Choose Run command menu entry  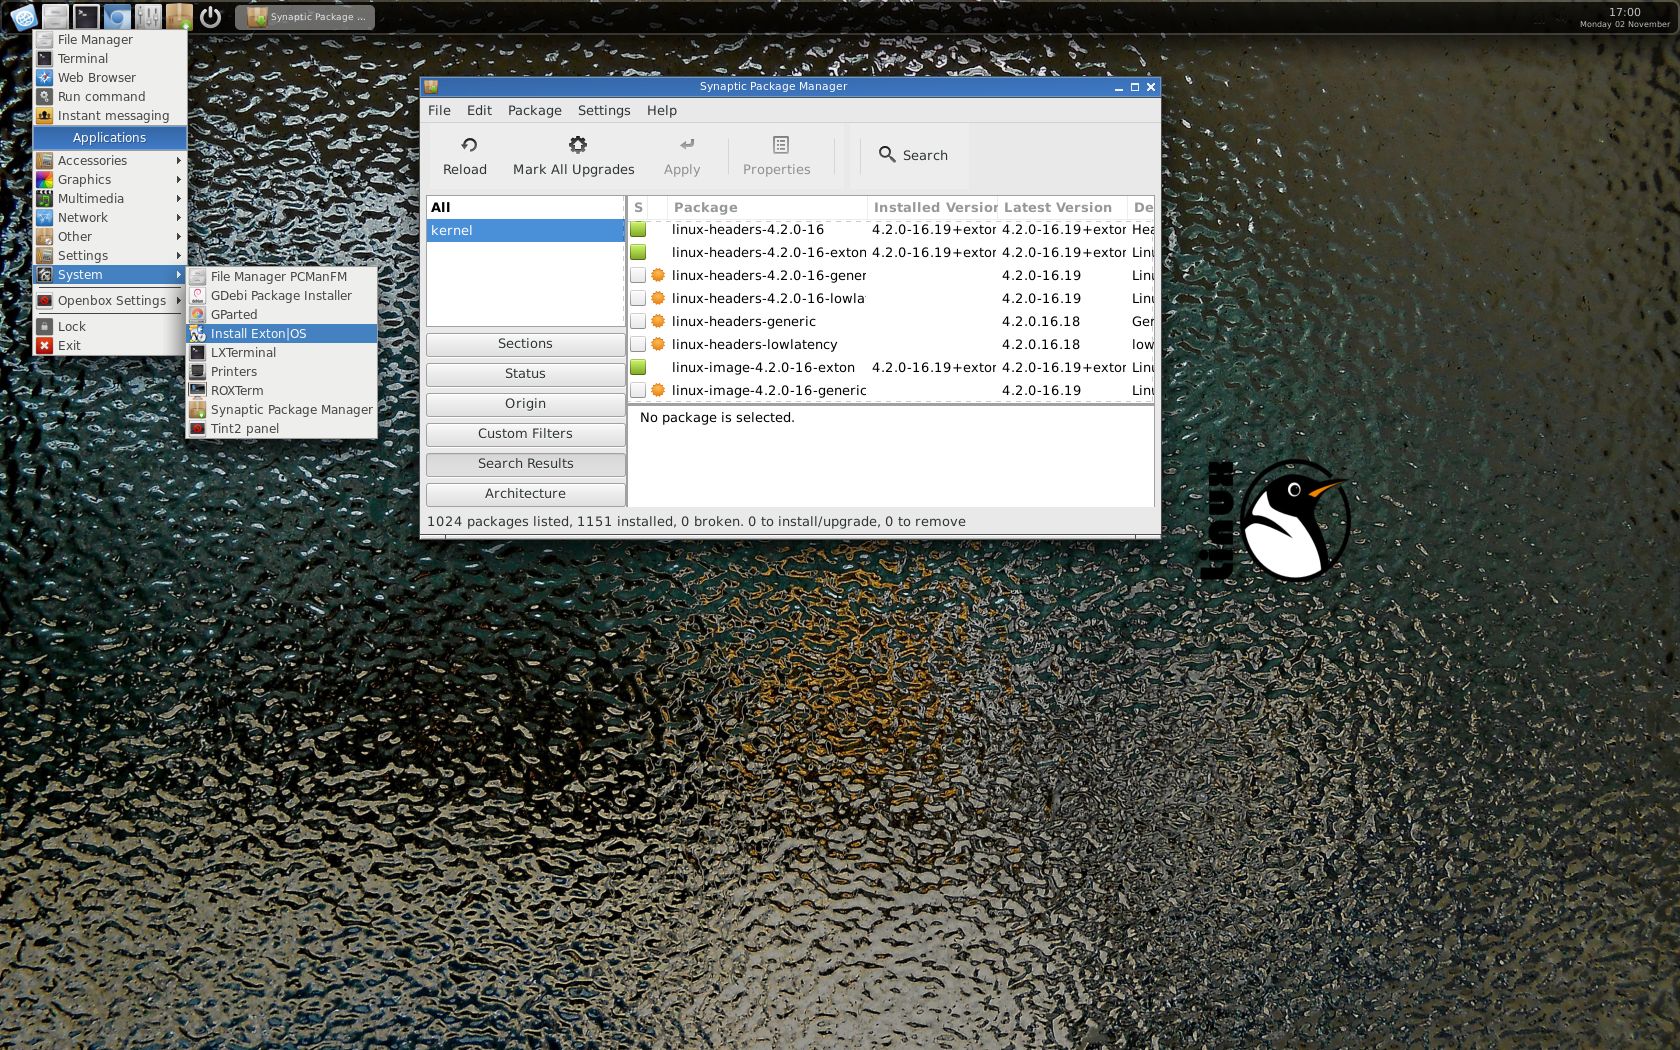click(110, 97)
